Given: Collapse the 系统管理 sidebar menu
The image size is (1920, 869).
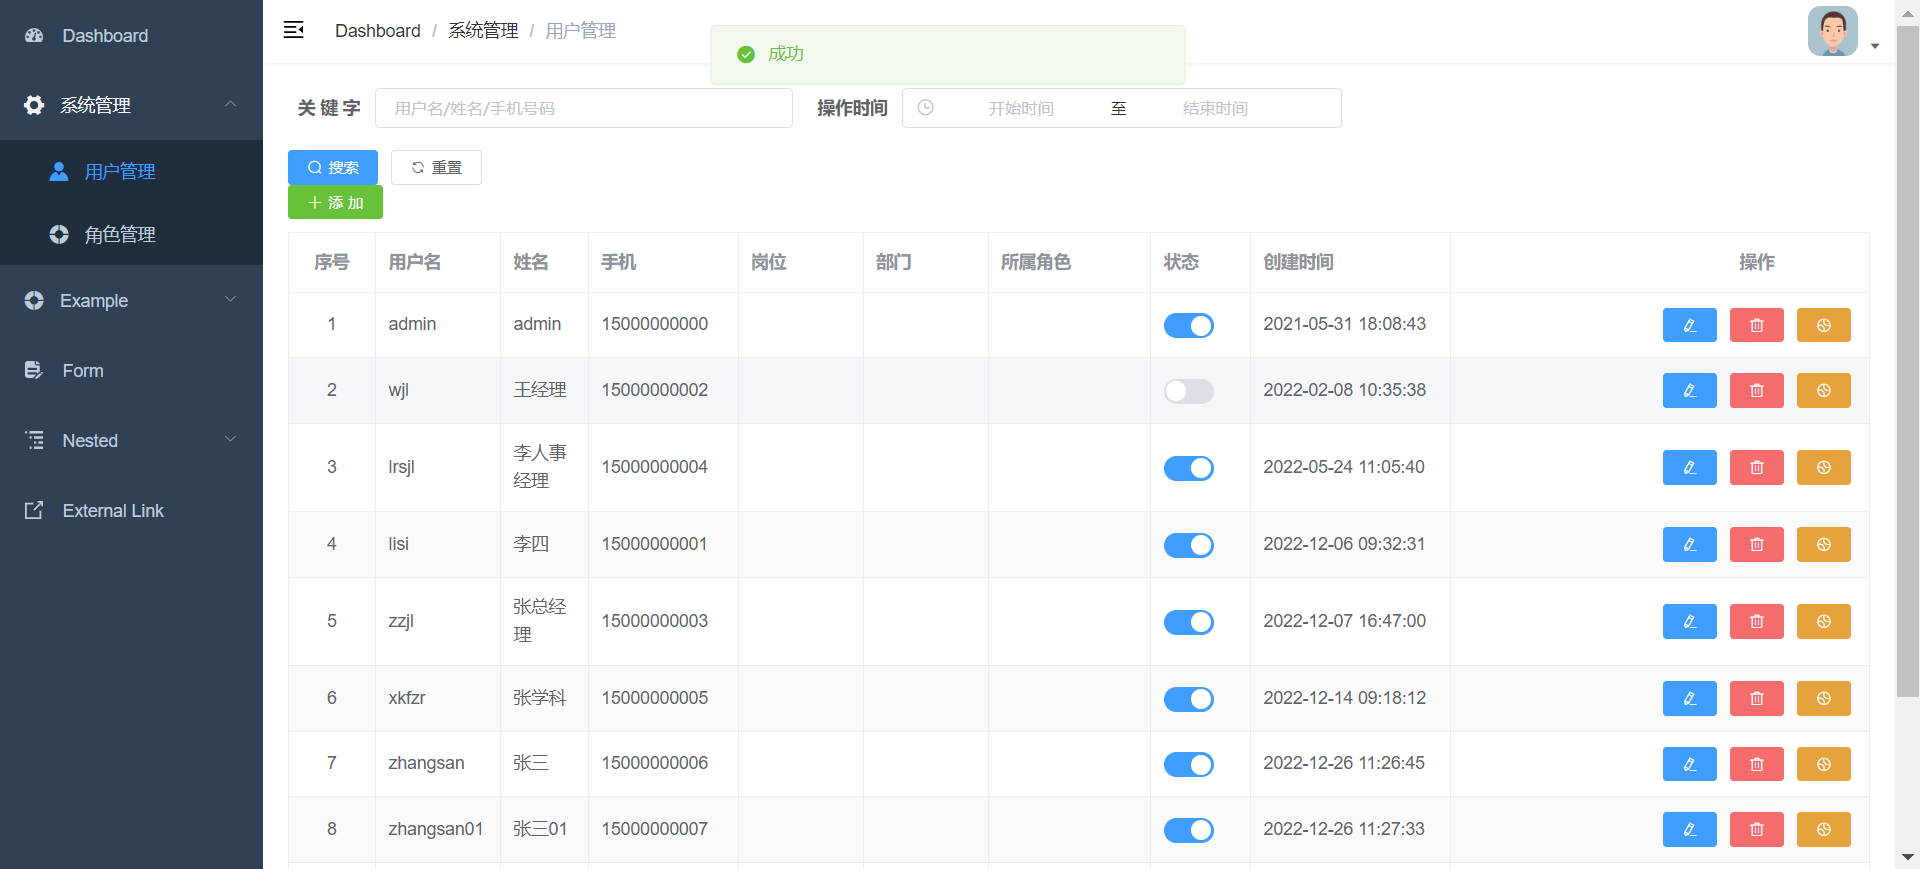Looking at the screenshot, I should (131, 105).
